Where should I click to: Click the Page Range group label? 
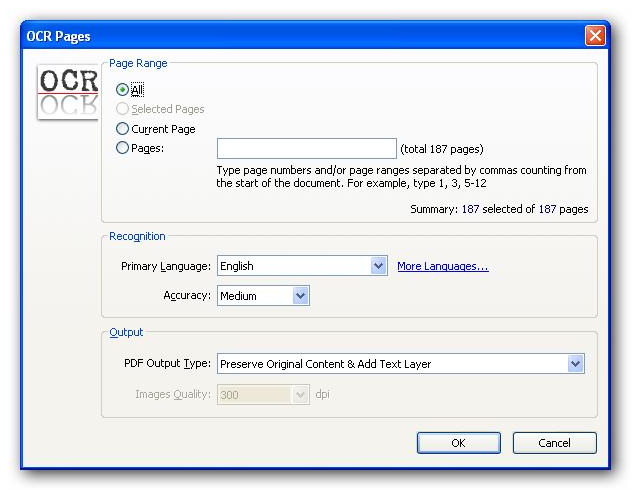[138, 63]
